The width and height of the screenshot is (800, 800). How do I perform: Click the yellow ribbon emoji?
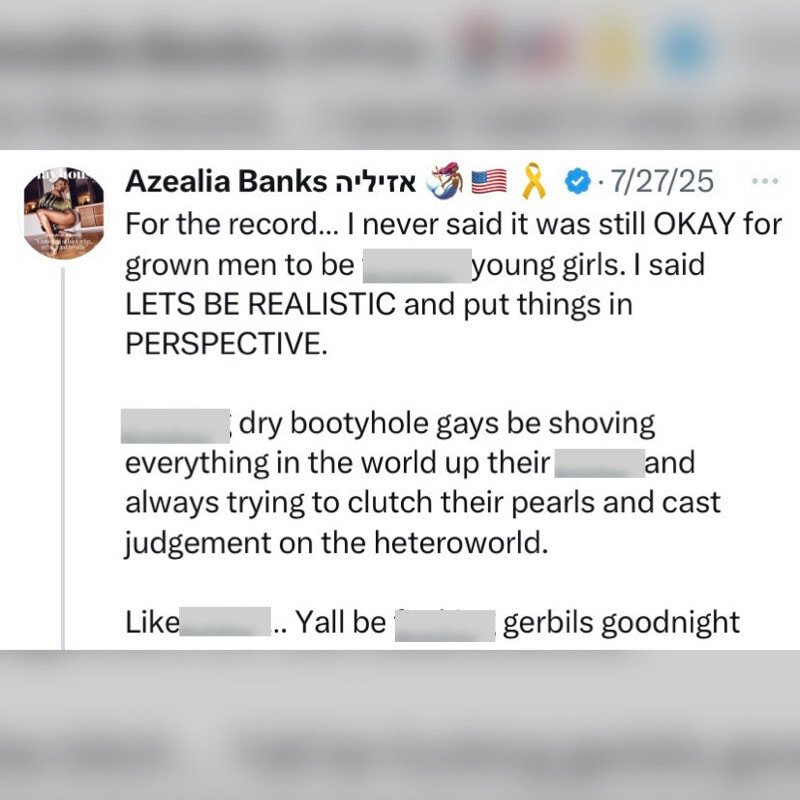[534, 181]
